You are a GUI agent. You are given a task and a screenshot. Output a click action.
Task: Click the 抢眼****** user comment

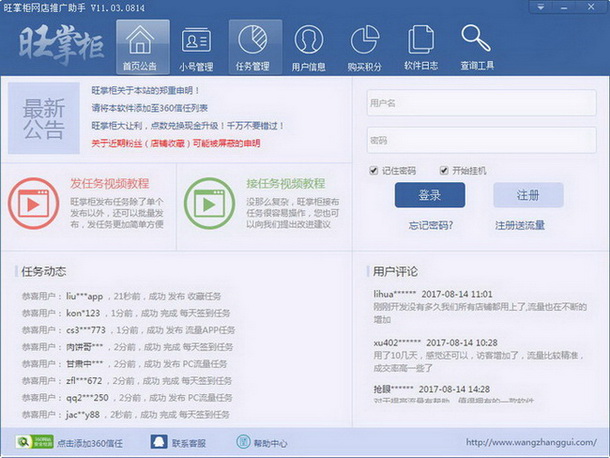(453, 394)
